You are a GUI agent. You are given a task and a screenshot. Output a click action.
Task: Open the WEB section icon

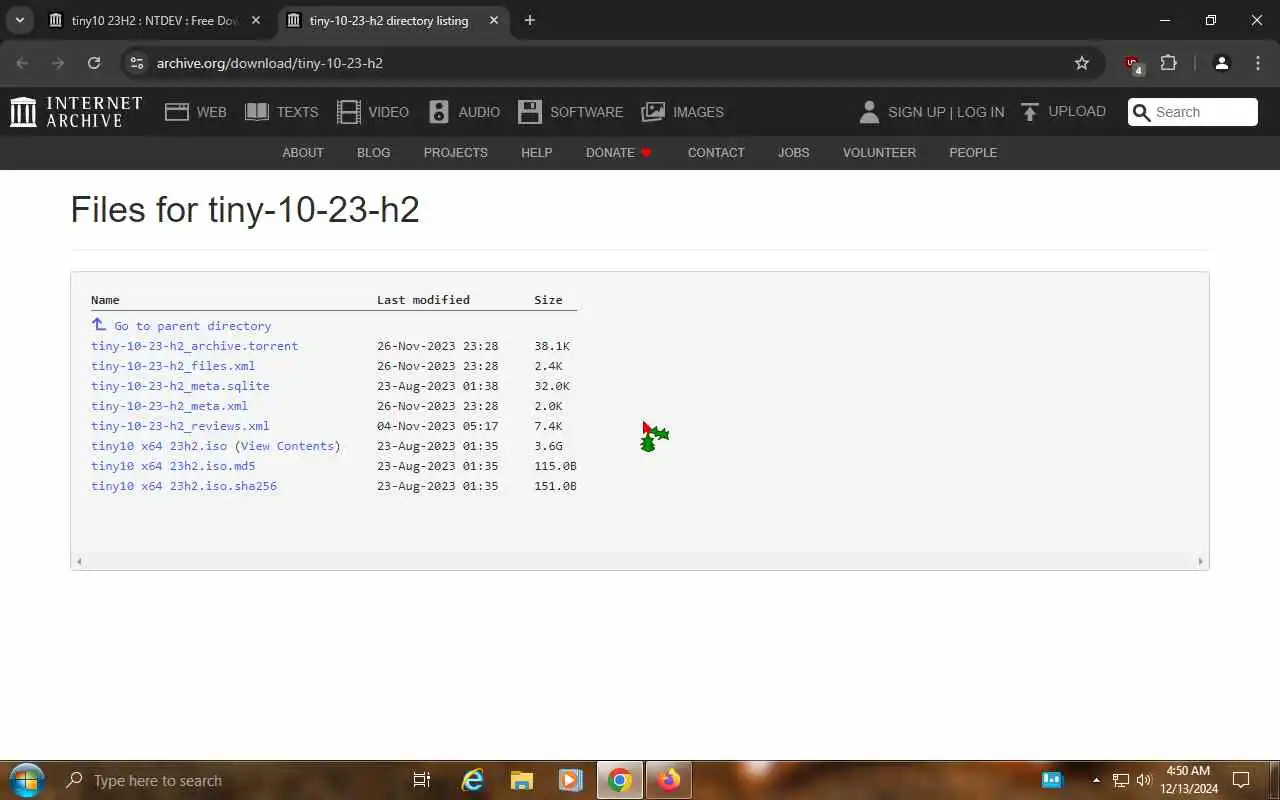click(x=177, y=112)
